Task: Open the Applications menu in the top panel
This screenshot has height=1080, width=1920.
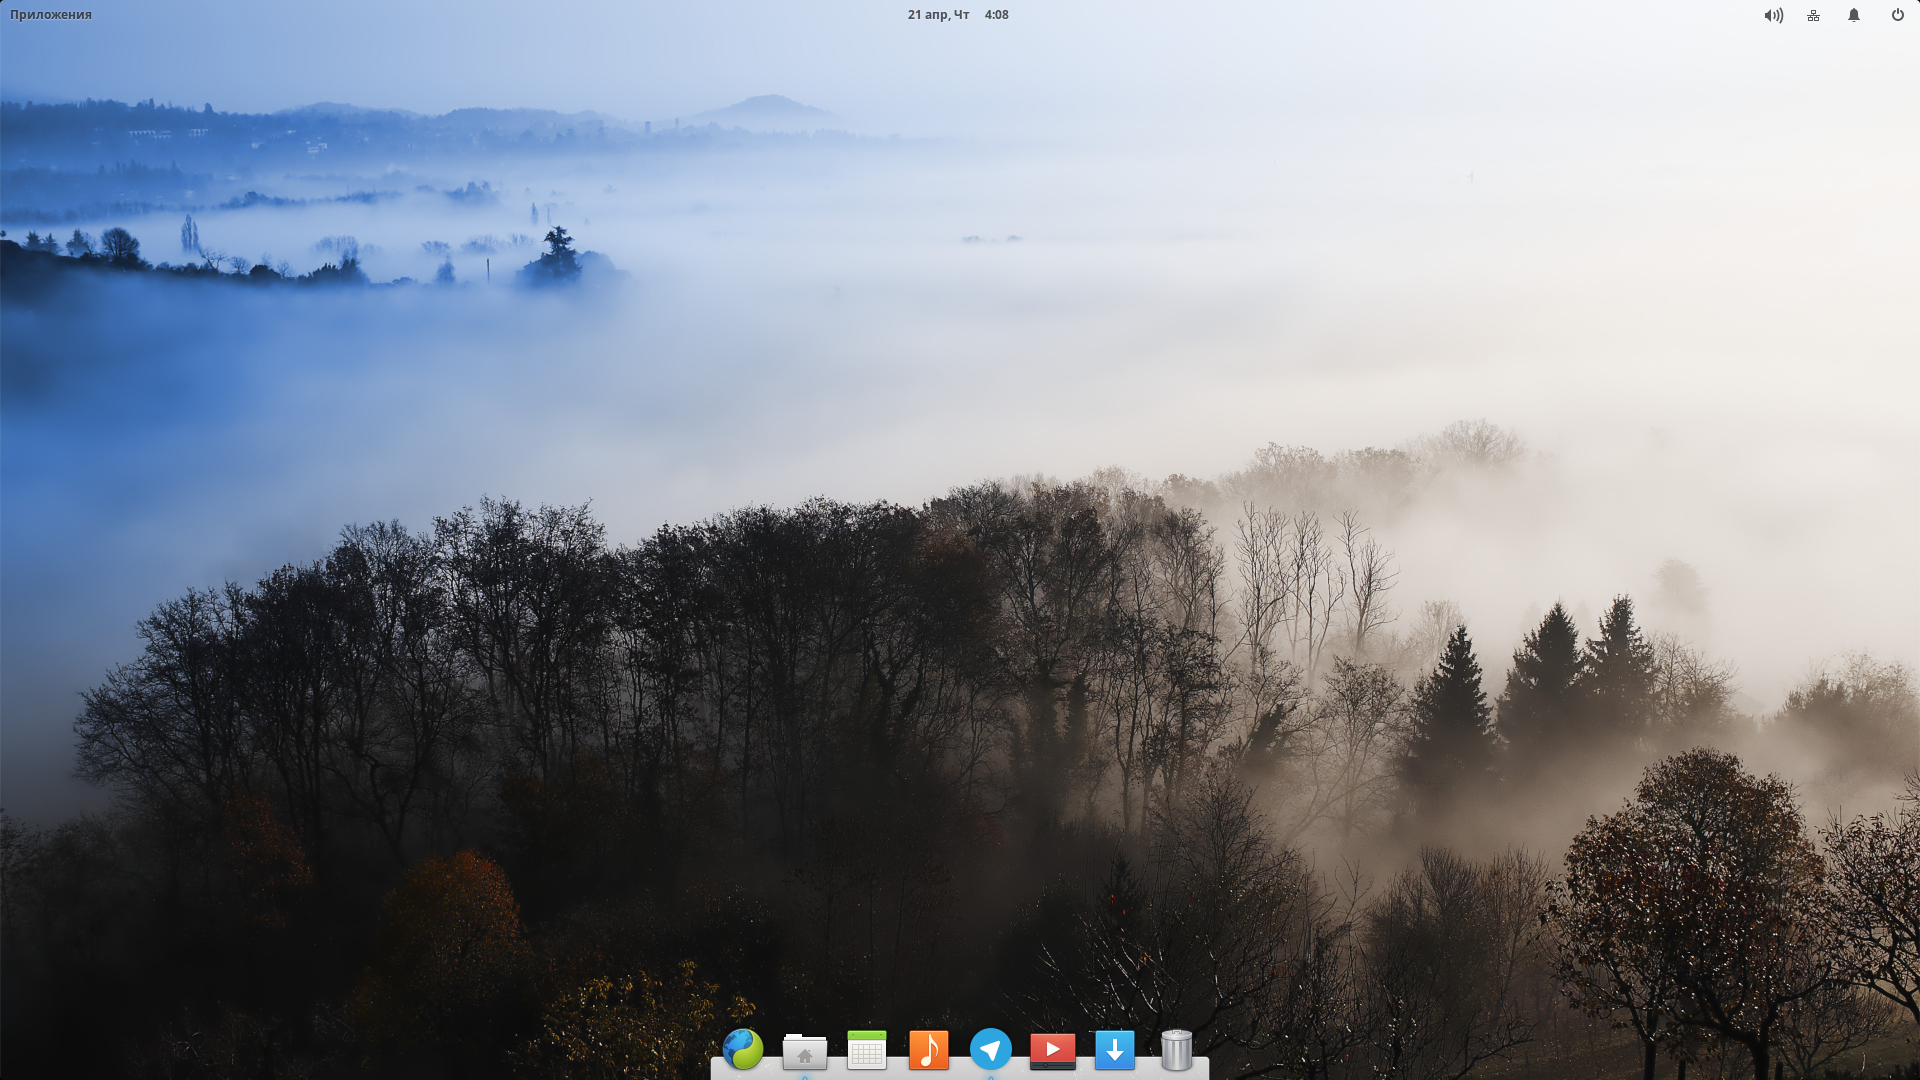Action: (x=51, y=15)
